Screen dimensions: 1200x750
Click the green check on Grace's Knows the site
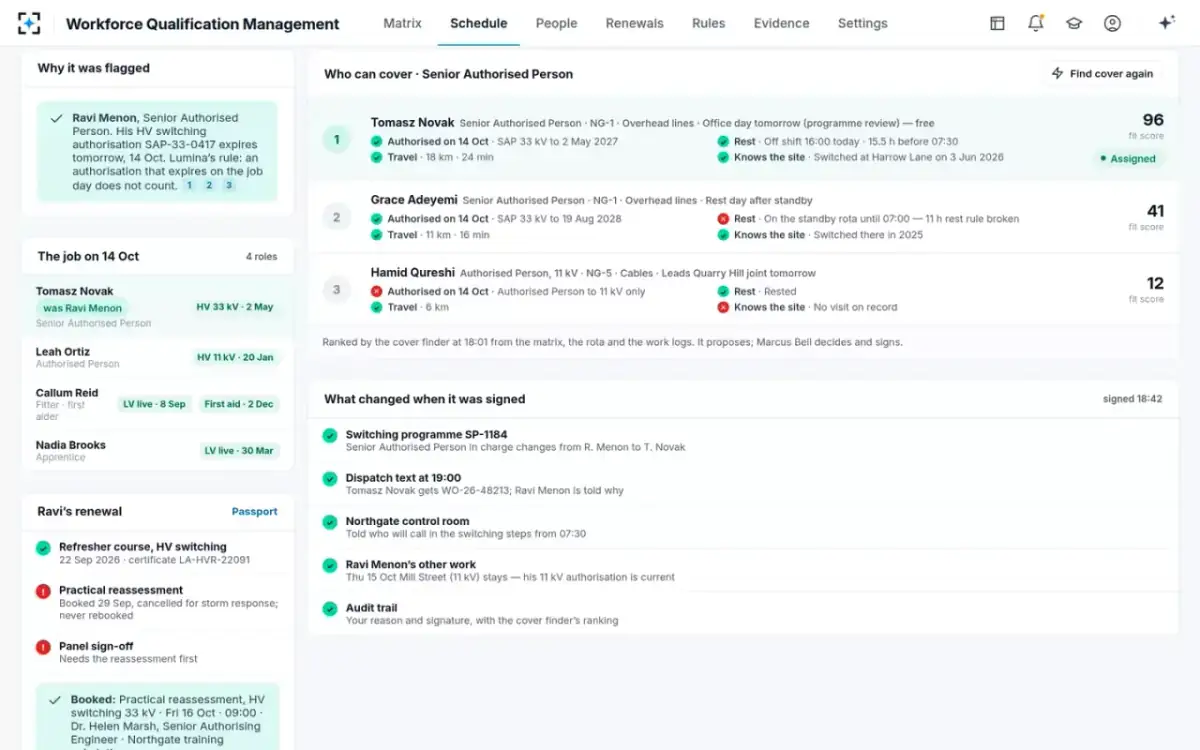tap(723, 235)
